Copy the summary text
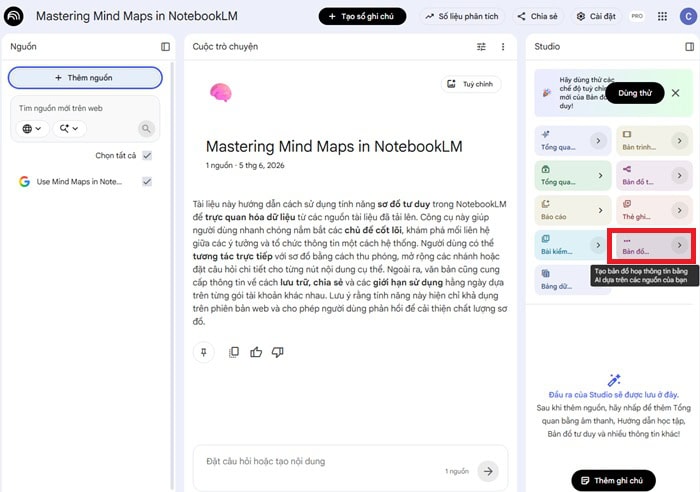The width and height of the screenshot is (700, 492). pyautogui.click(x=234, y=352)
